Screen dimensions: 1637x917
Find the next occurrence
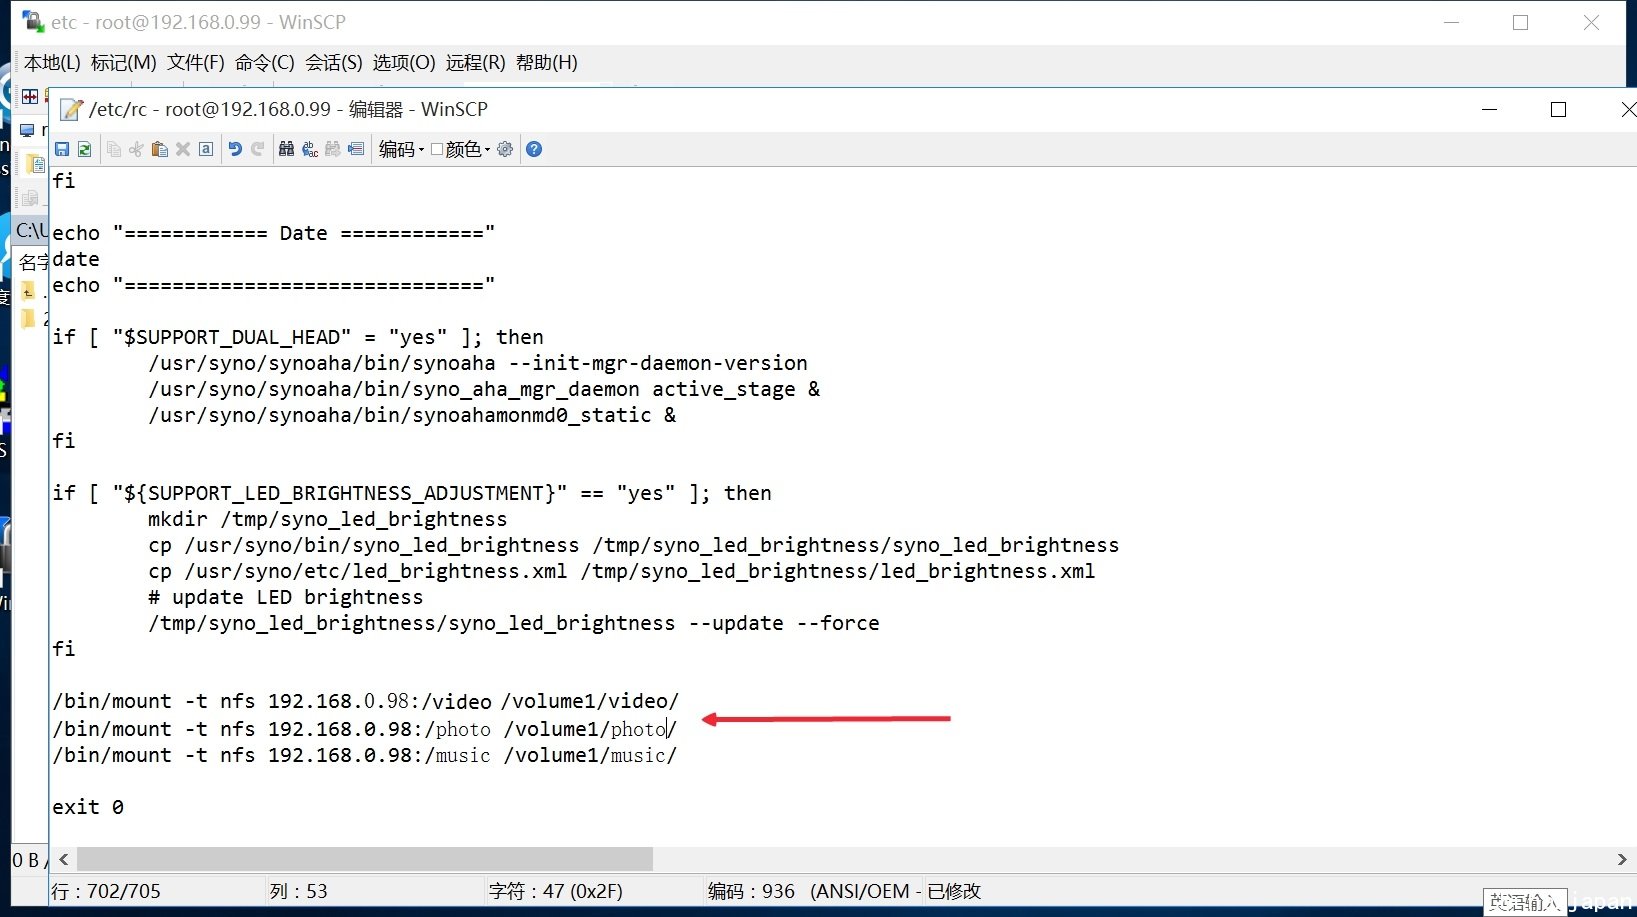tap(333, 149)
